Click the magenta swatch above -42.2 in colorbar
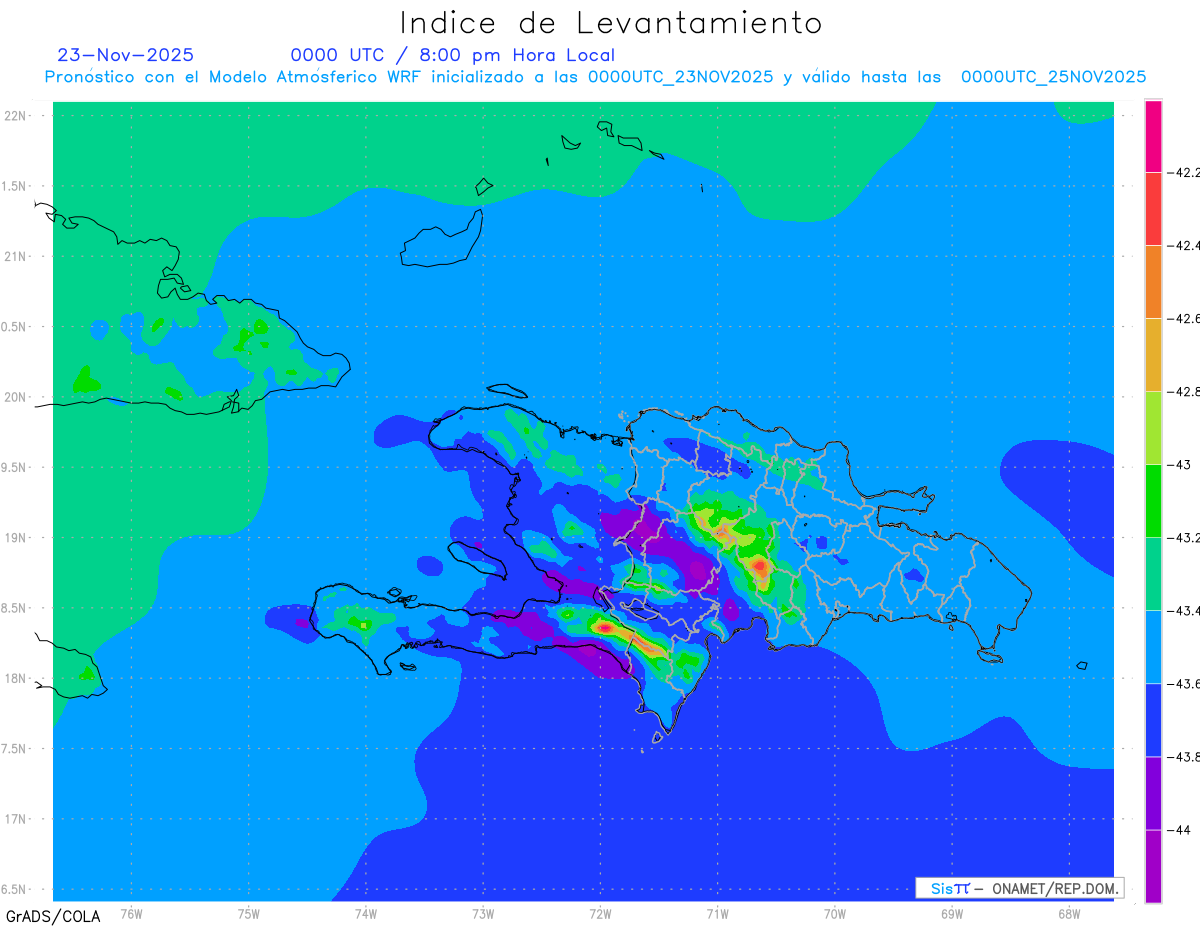Image resolution: width=1200 pixels, height=927 pixels. click(1153, 136)
